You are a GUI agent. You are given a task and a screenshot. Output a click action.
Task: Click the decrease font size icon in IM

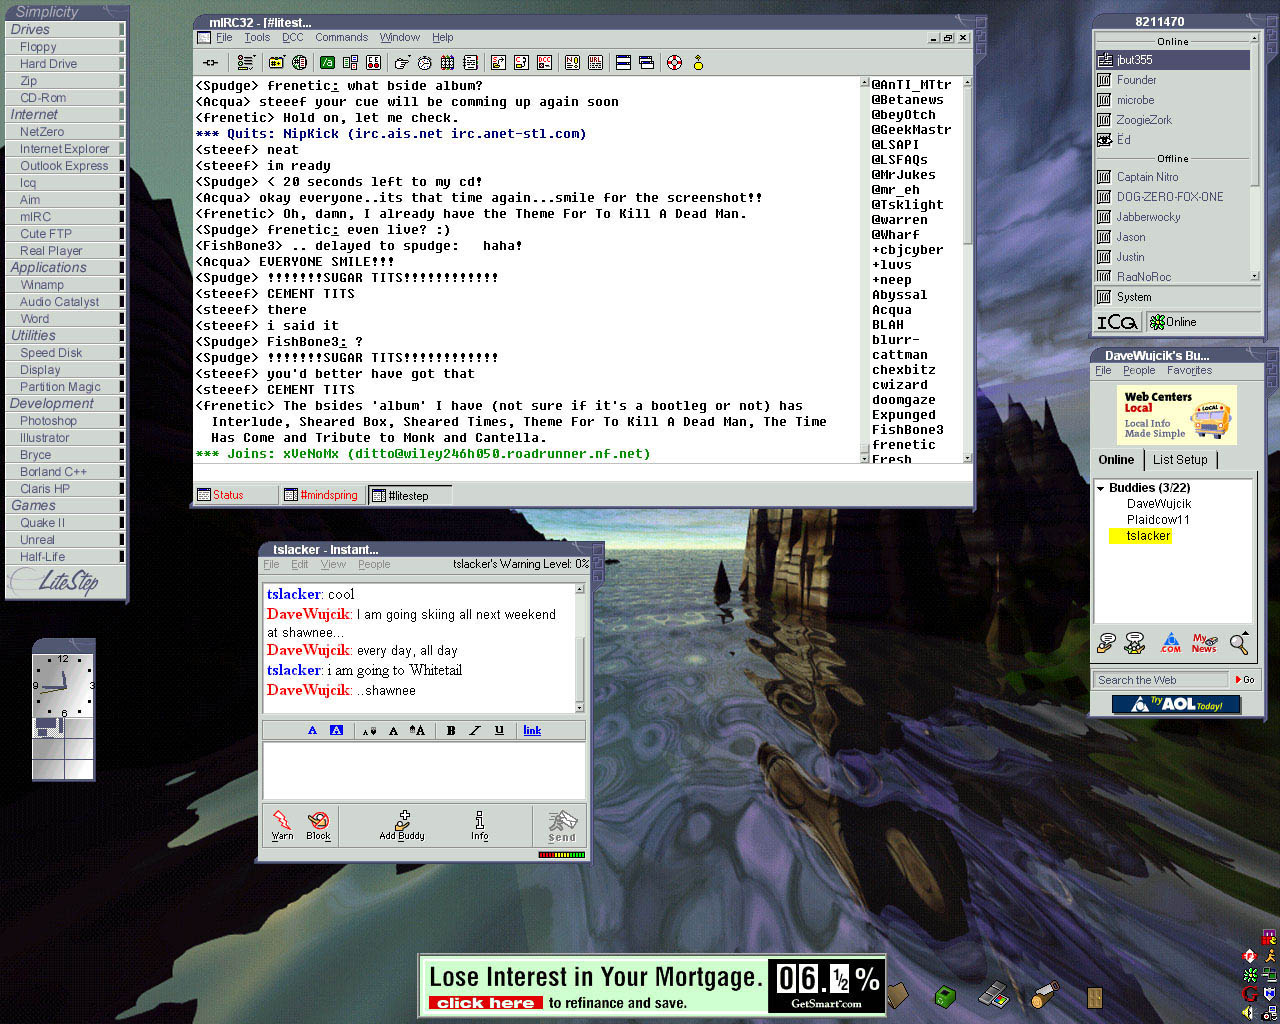tap(369, 730)
